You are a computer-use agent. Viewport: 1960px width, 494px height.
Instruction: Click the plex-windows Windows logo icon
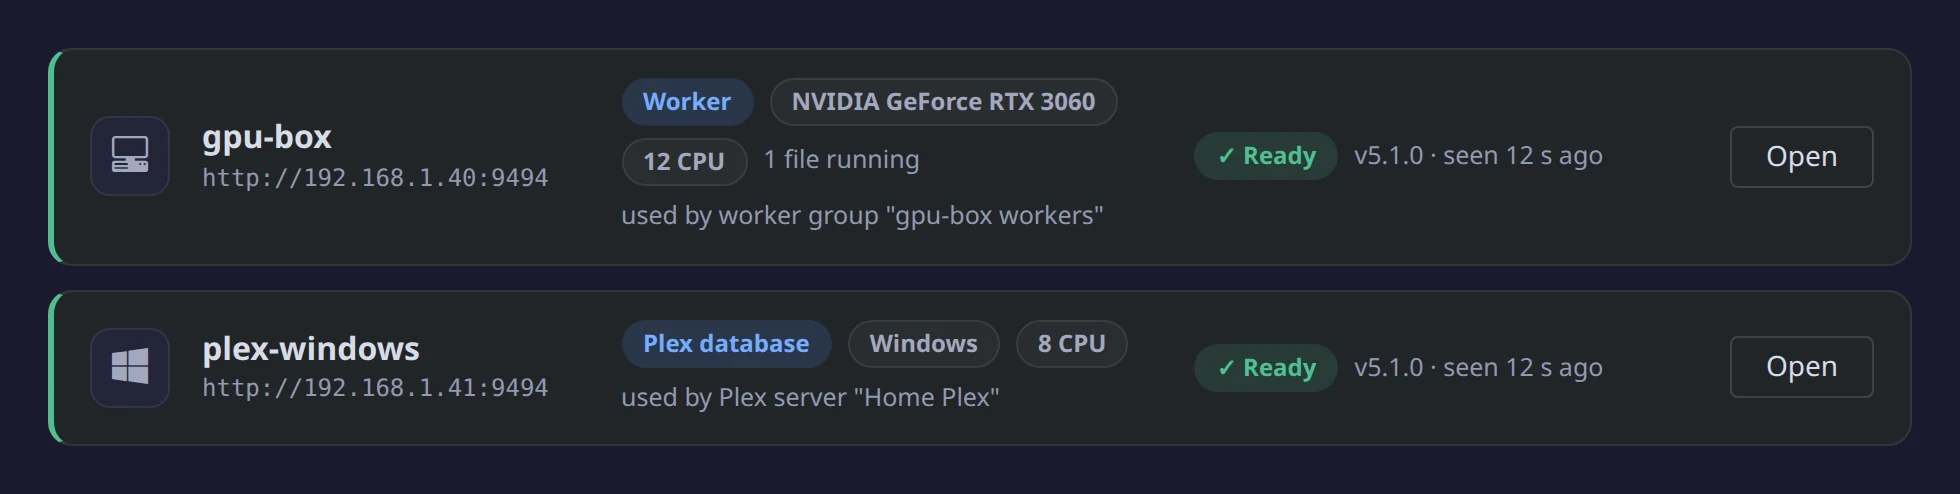coord(130,367)
